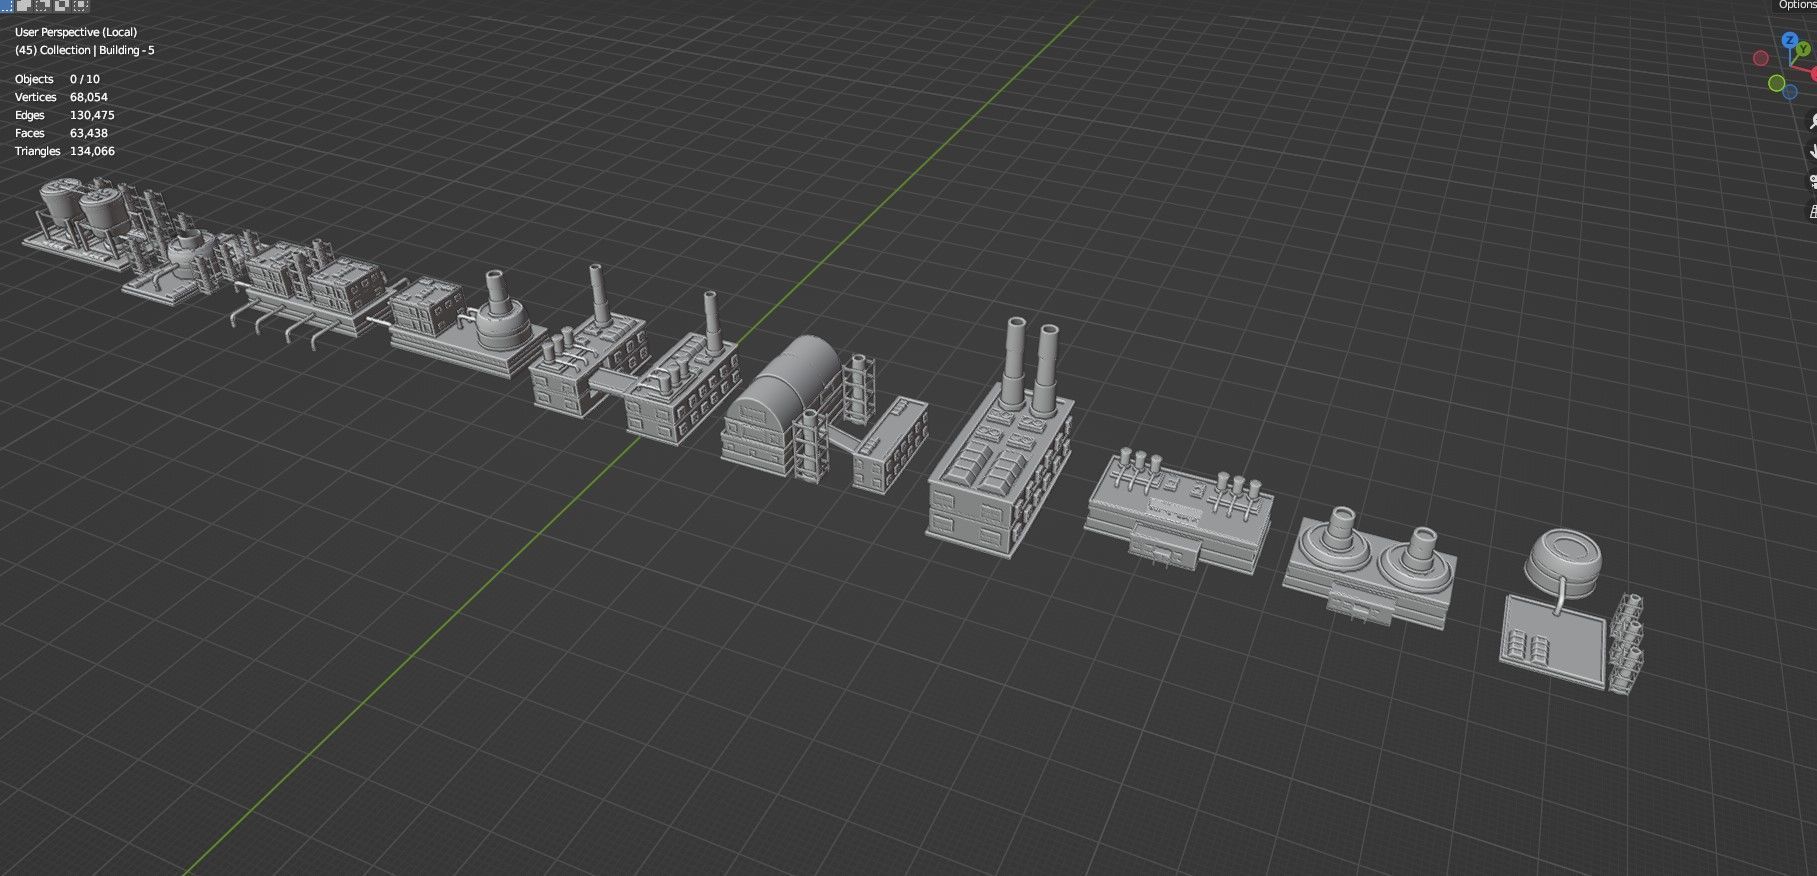Image resolution: width=1817 pixels, height=876 pixels.
Task: Click the "Triangles" statistics label
Action: pyautogui.click(x=38, y=151)
